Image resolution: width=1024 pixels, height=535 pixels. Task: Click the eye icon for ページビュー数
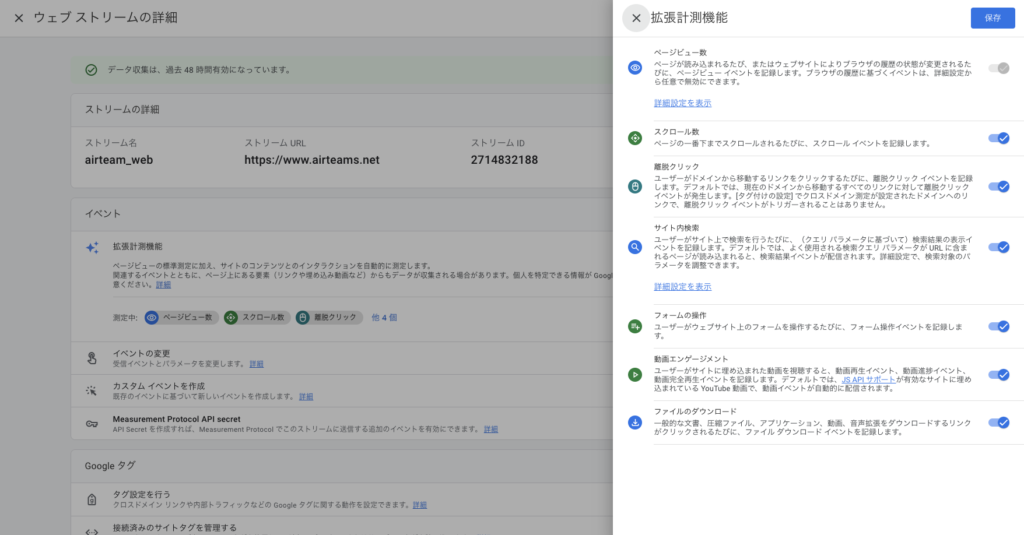[634, 68]
